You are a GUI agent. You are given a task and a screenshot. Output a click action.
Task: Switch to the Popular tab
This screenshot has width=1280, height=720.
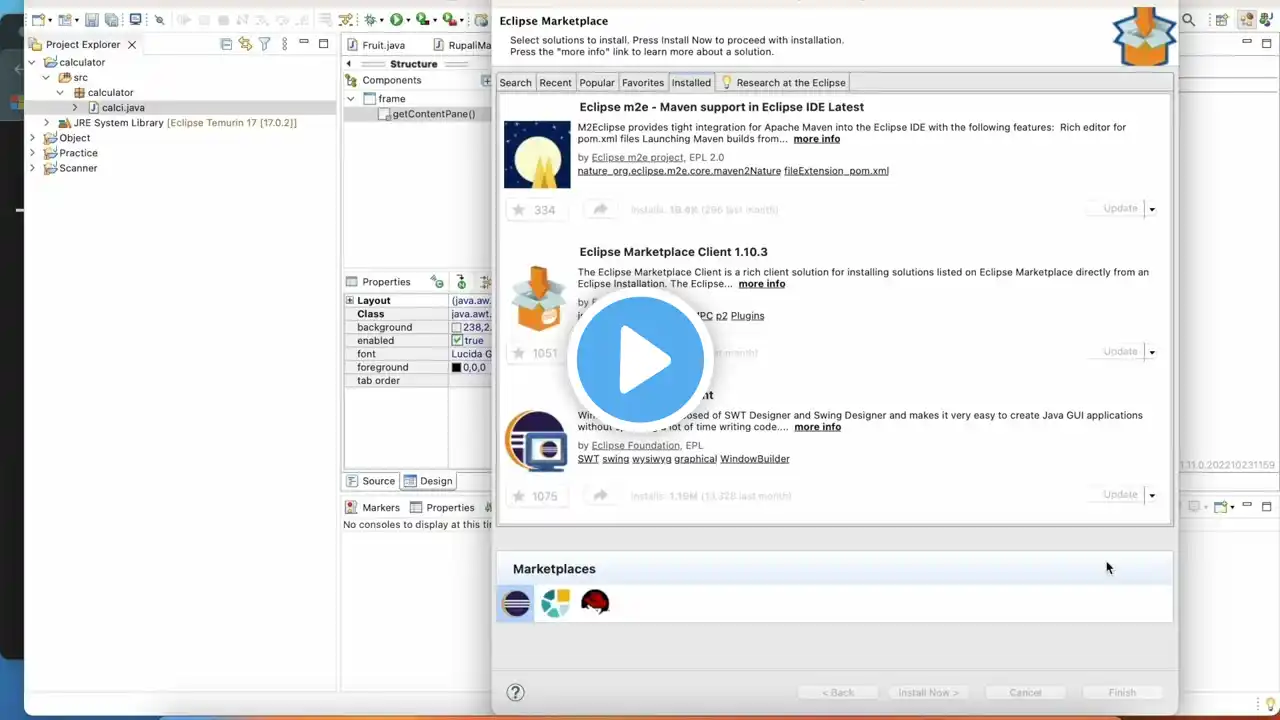click(597, 83)
